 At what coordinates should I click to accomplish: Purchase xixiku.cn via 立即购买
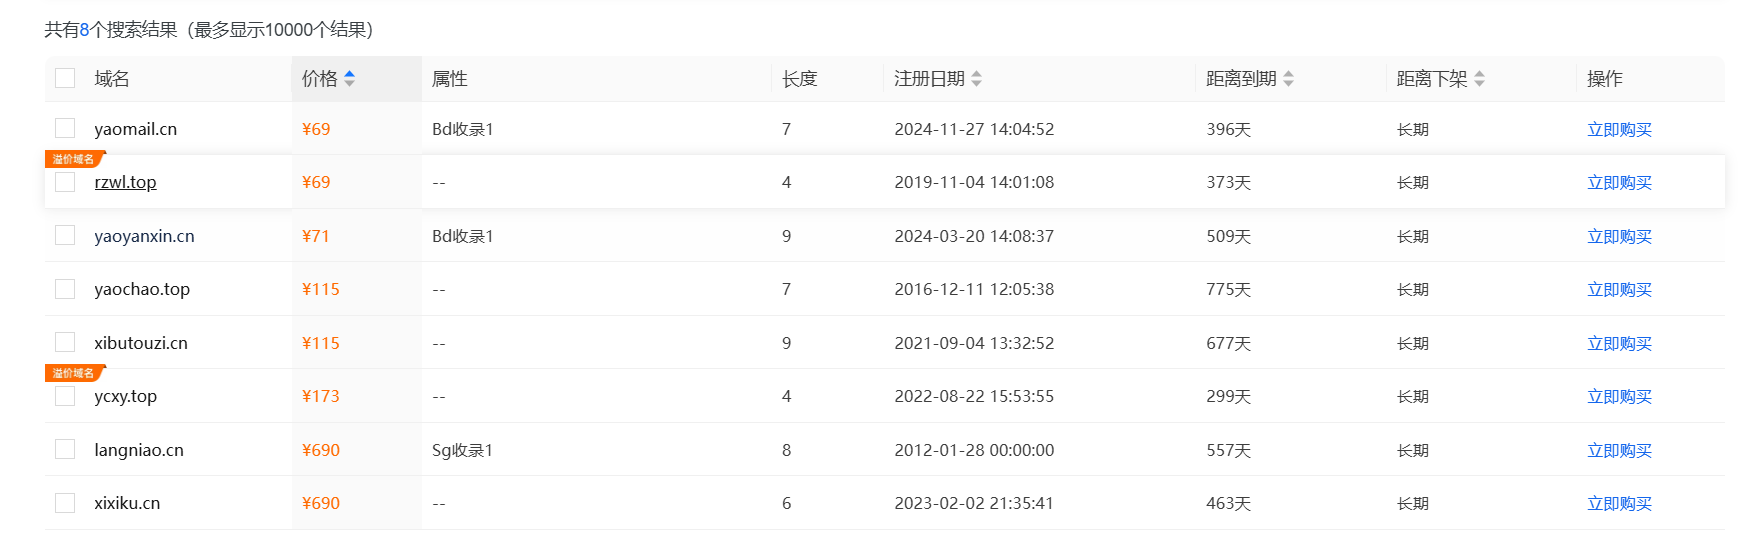[1619, 503]
